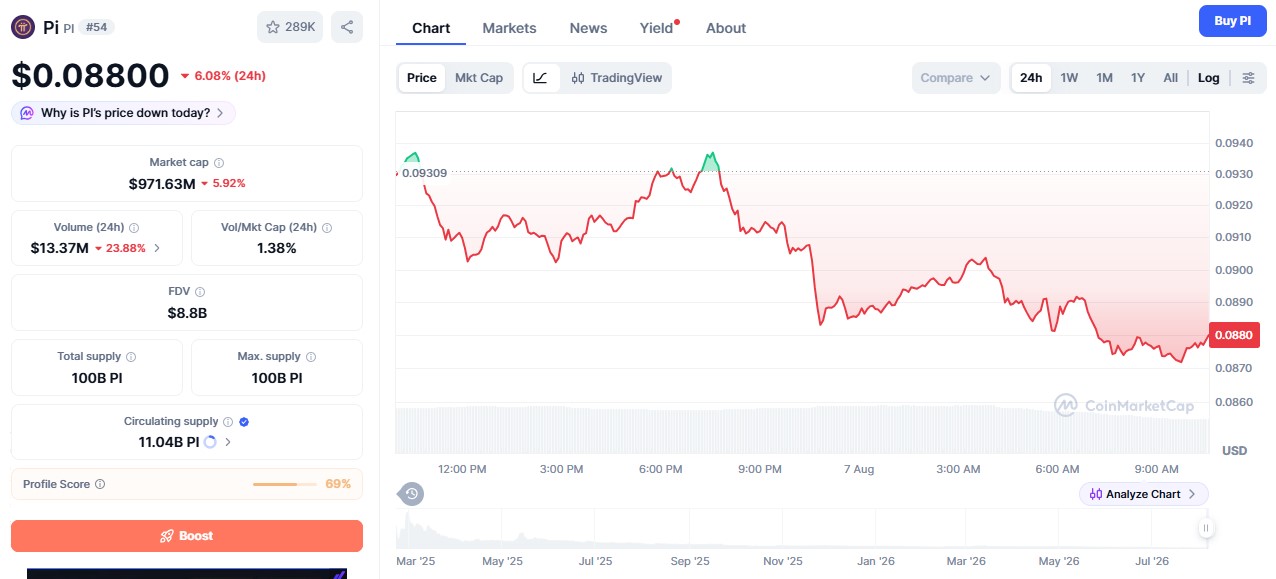Image resolution: width=1276 pixels, height=579 pixels.
Task: Click the $0.08800 price heading
Action: [x=90, y=76]
